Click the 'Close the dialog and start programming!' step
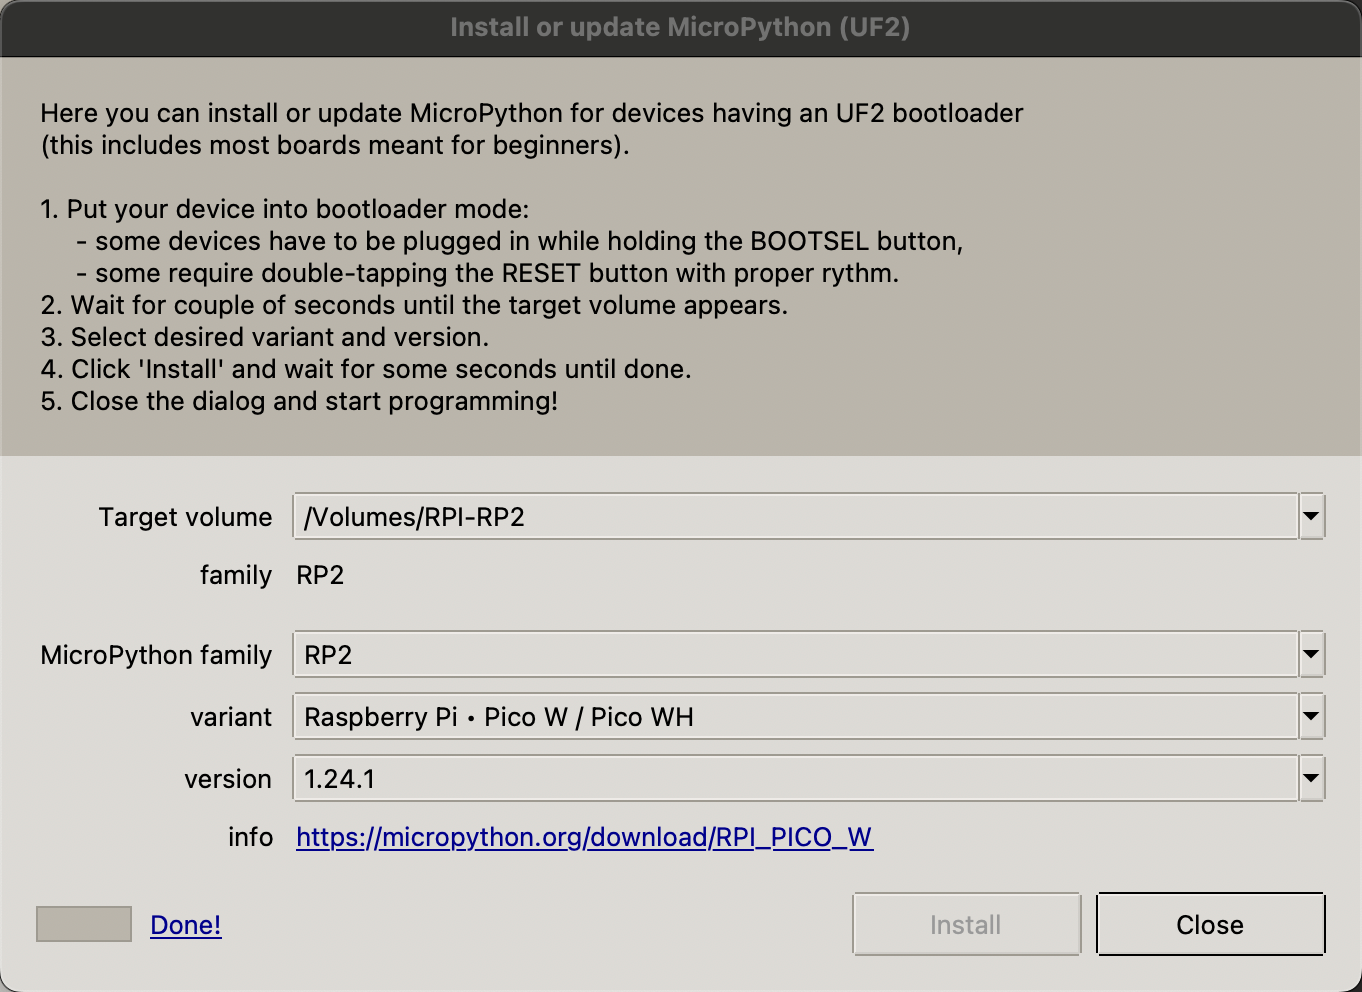This screenshot has height=992, width=1362. [x=299, y=401]
